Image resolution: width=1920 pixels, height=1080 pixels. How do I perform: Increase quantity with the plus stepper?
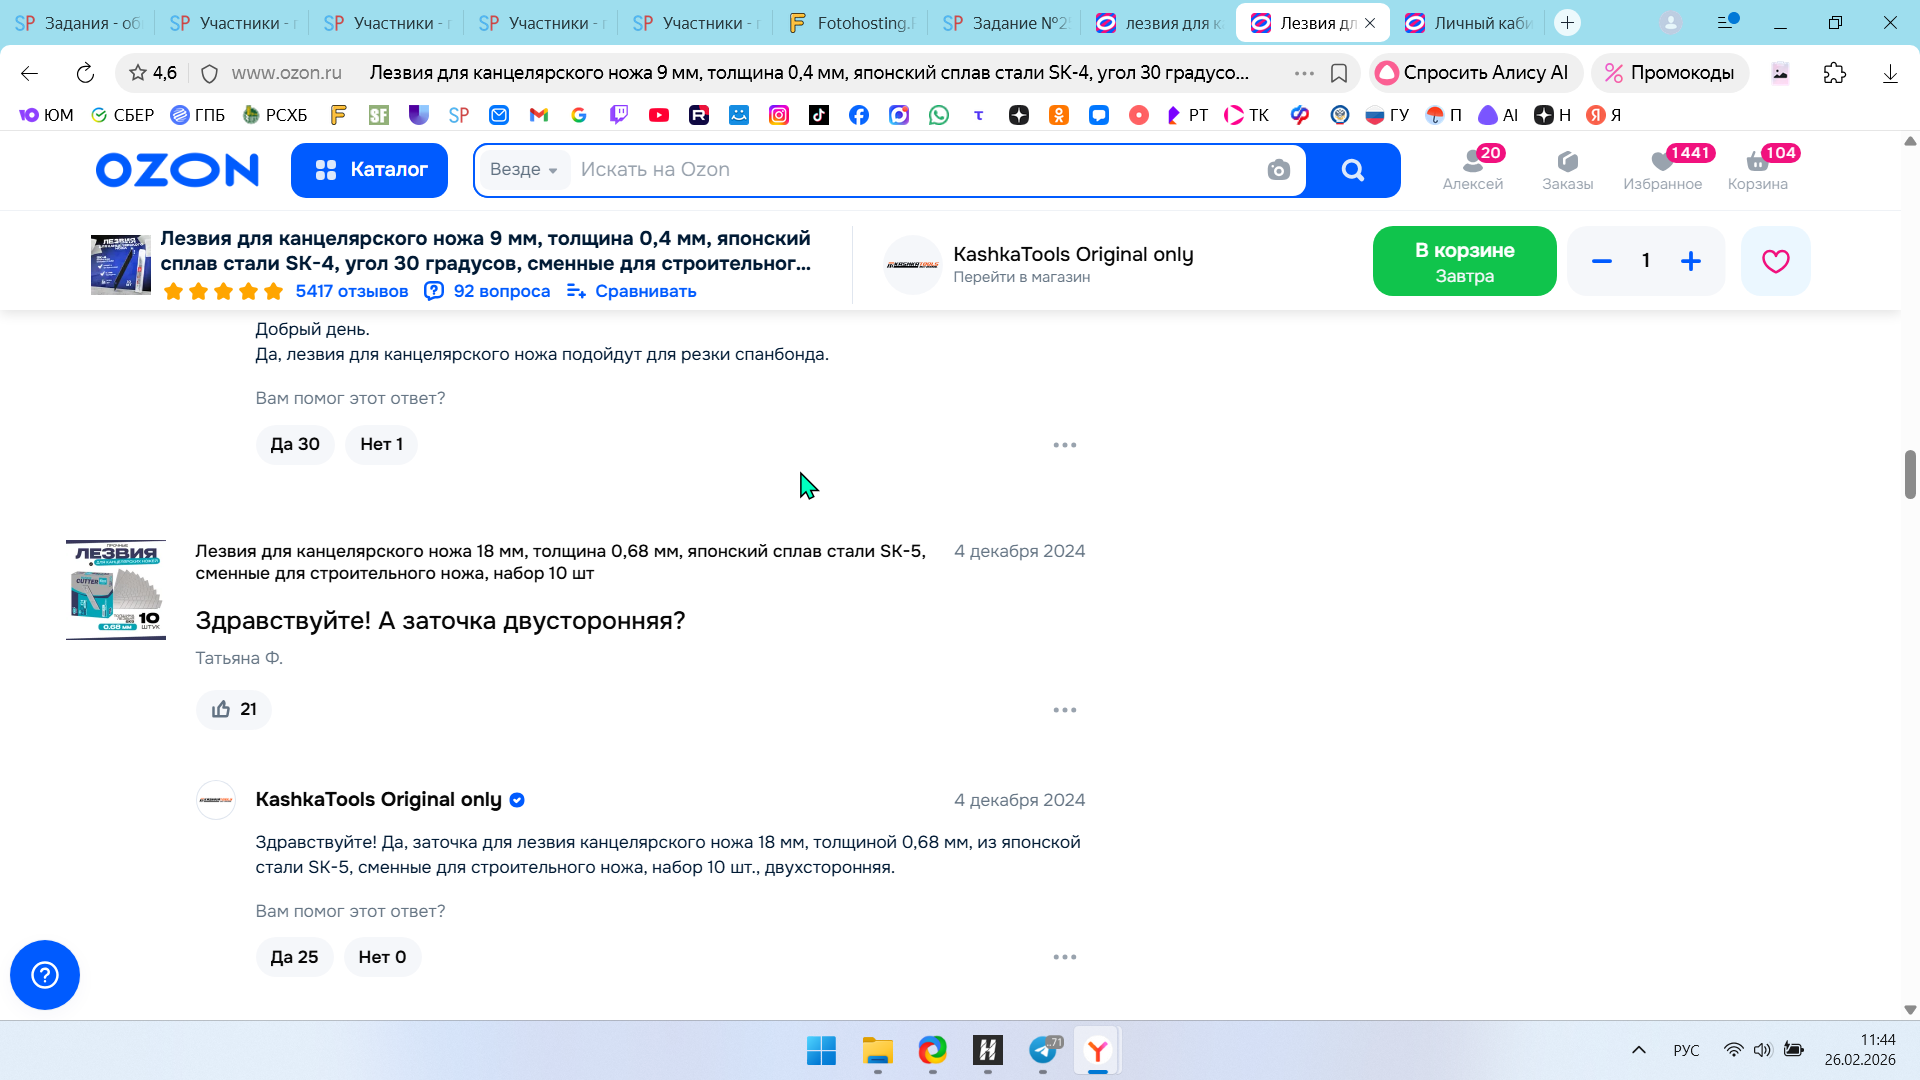[x=1690, y=261]
